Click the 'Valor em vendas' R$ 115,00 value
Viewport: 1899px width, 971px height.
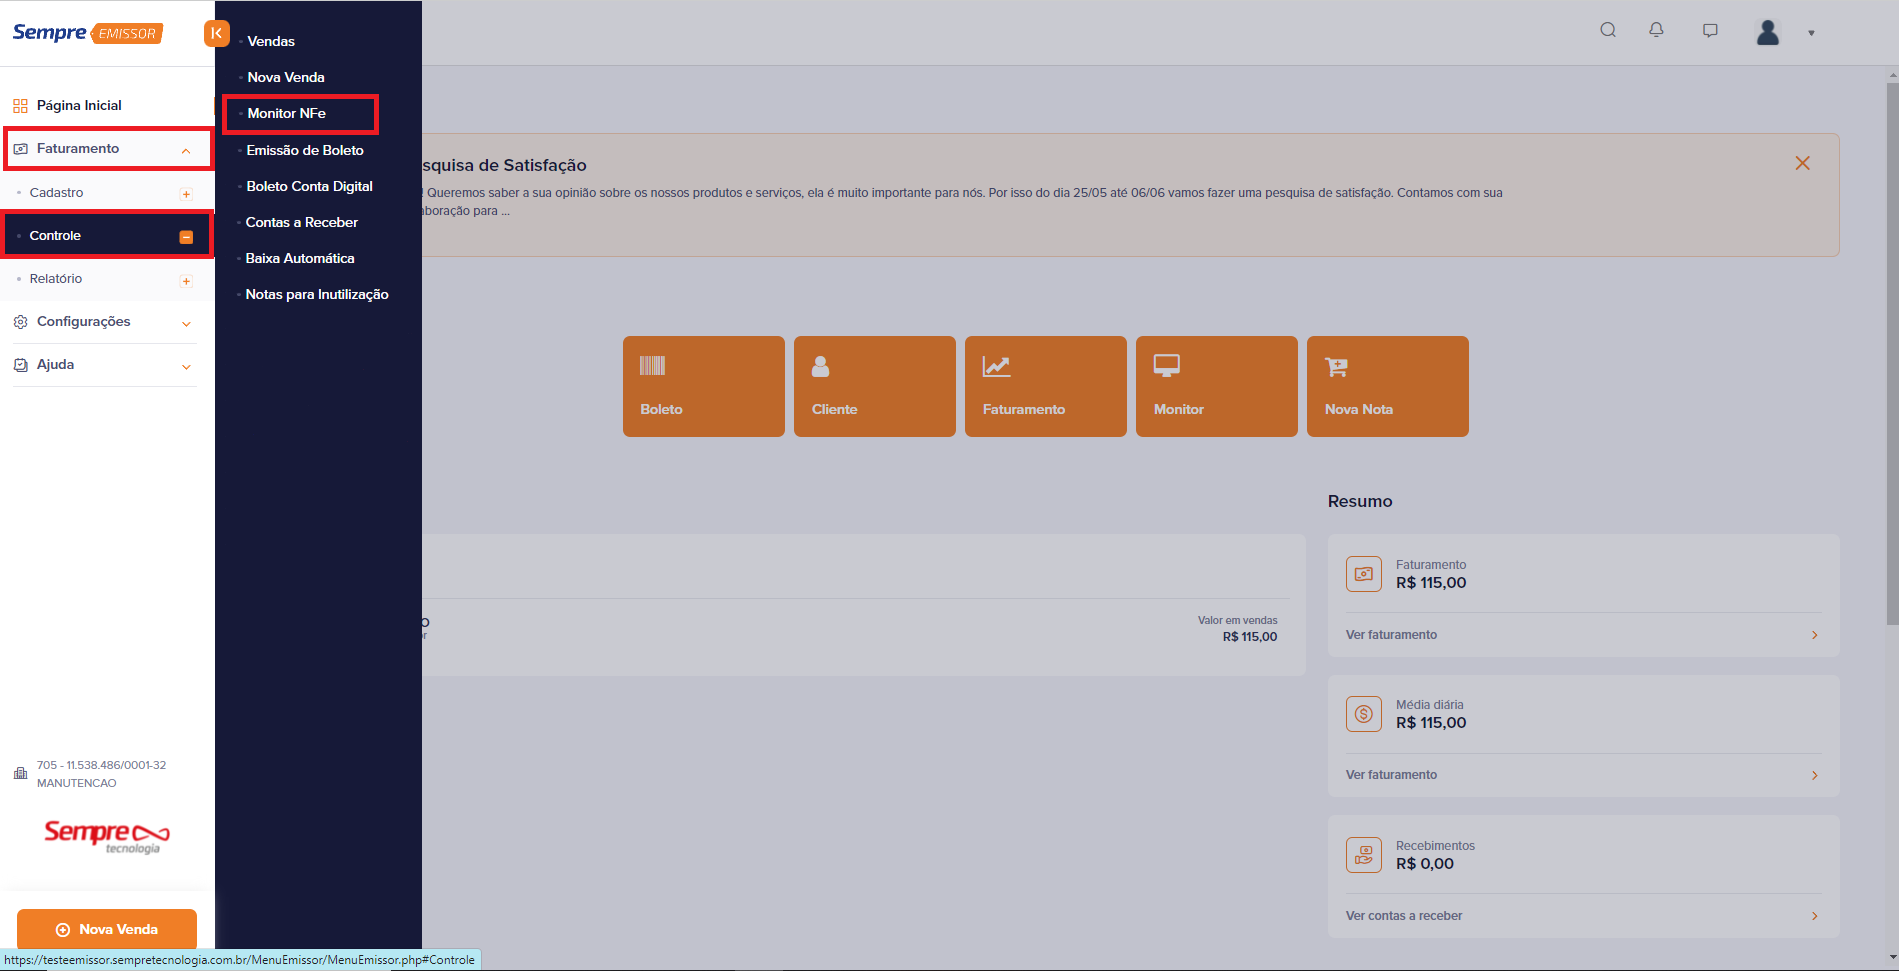[1249, 637]
